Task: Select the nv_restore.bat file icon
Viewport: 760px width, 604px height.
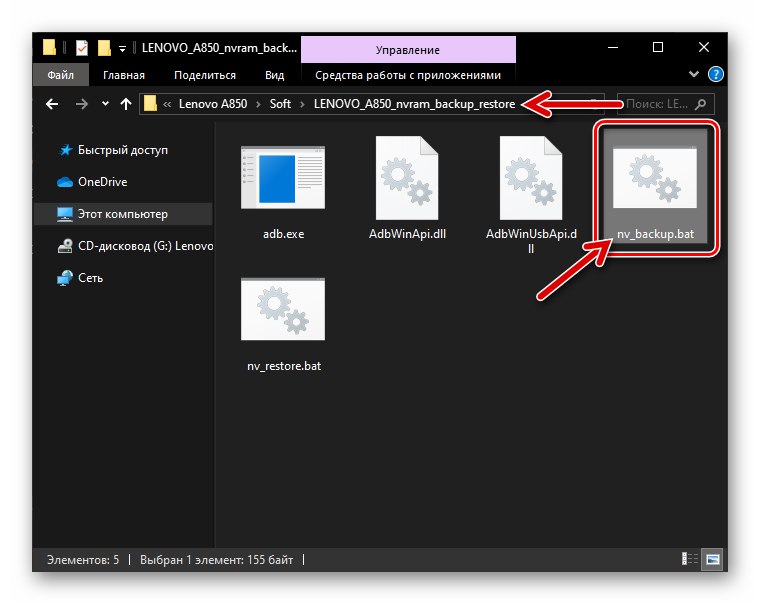Action: (283, 309)
